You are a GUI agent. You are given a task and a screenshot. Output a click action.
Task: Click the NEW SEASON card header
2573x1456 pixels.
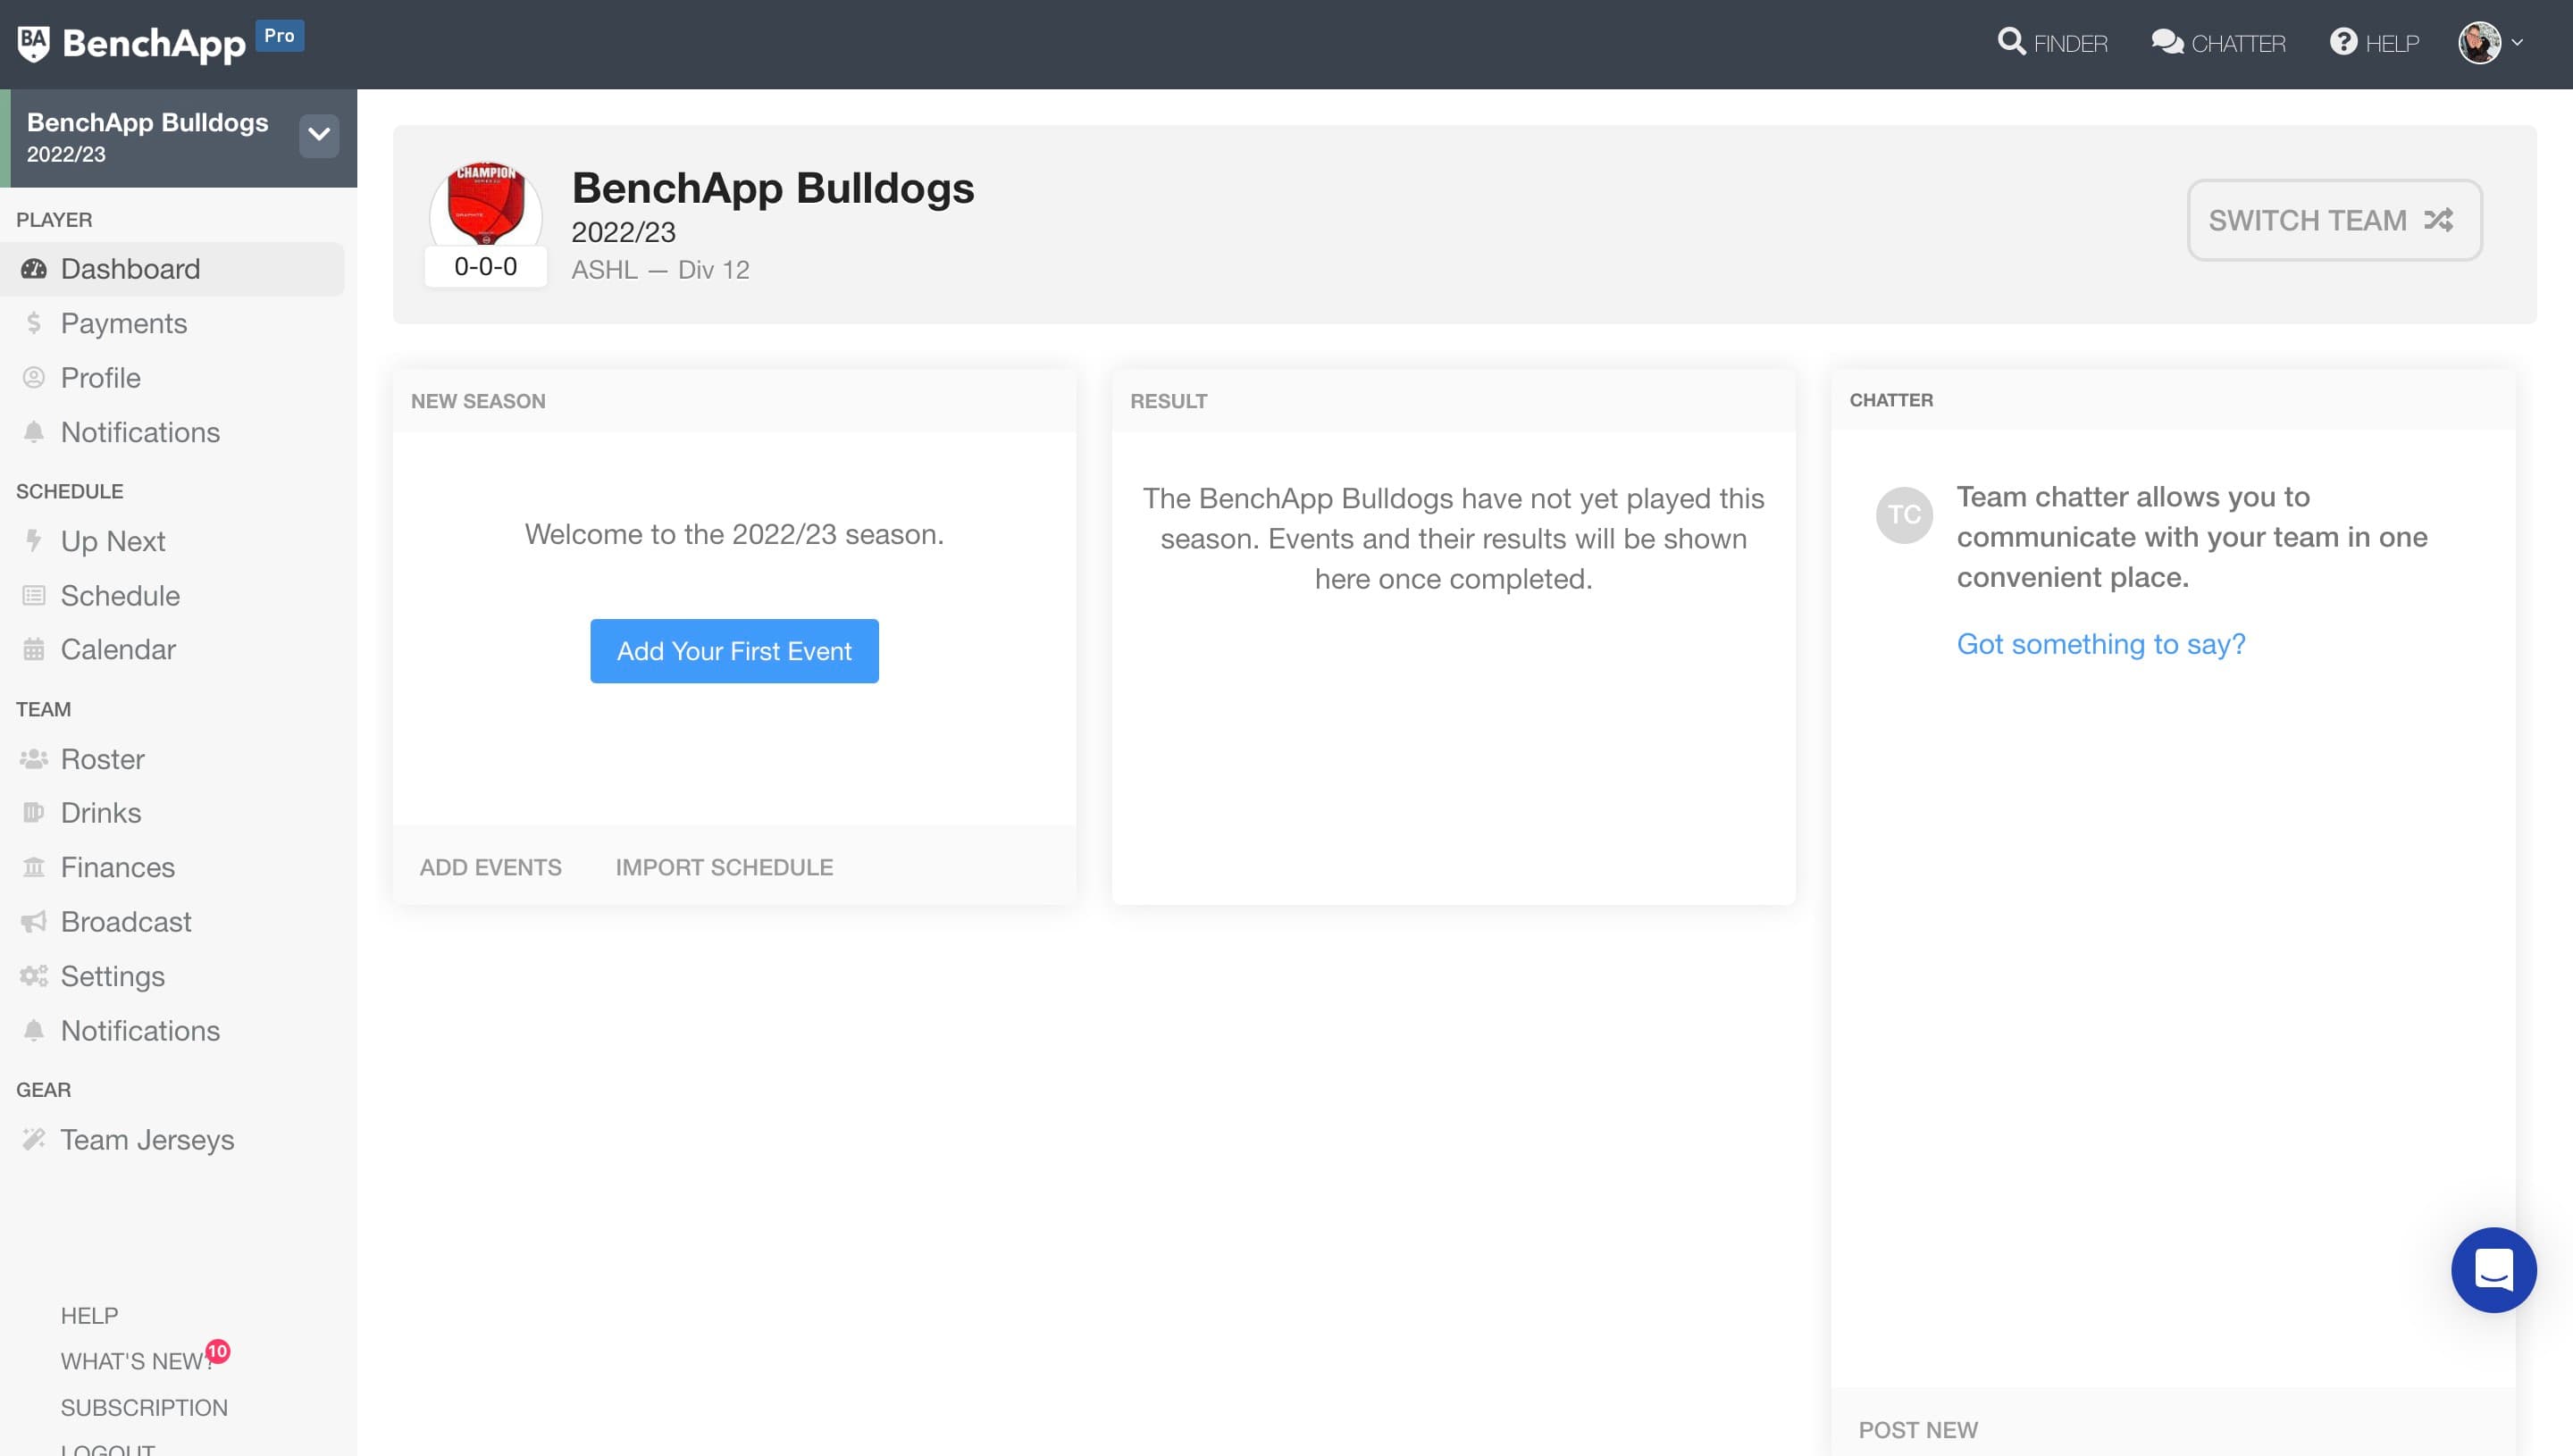click(734, 401)
